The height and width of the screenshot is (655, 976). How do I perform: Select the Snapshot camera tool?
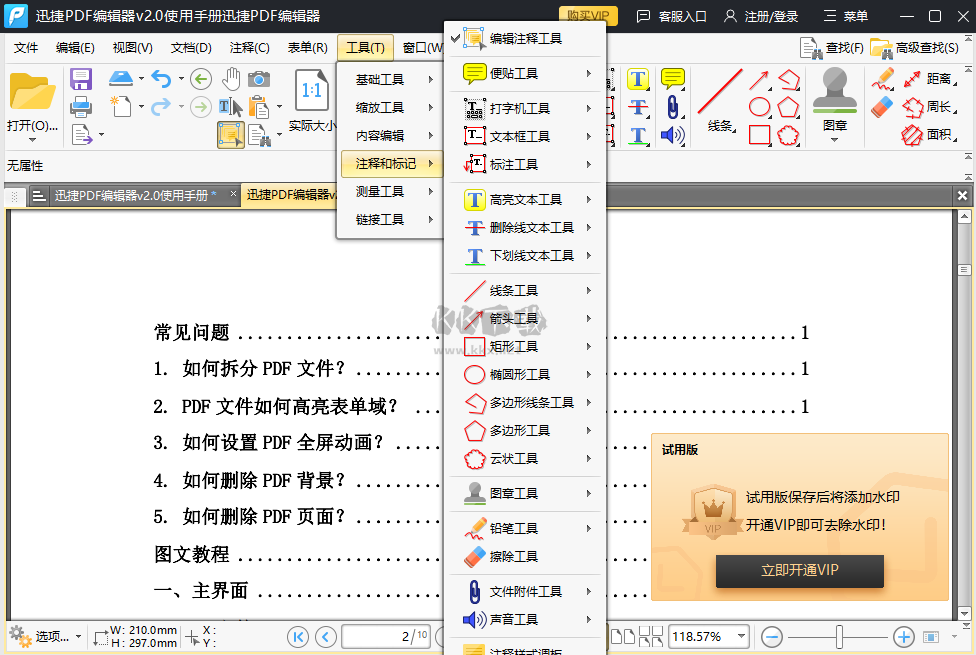coord(259,79)
